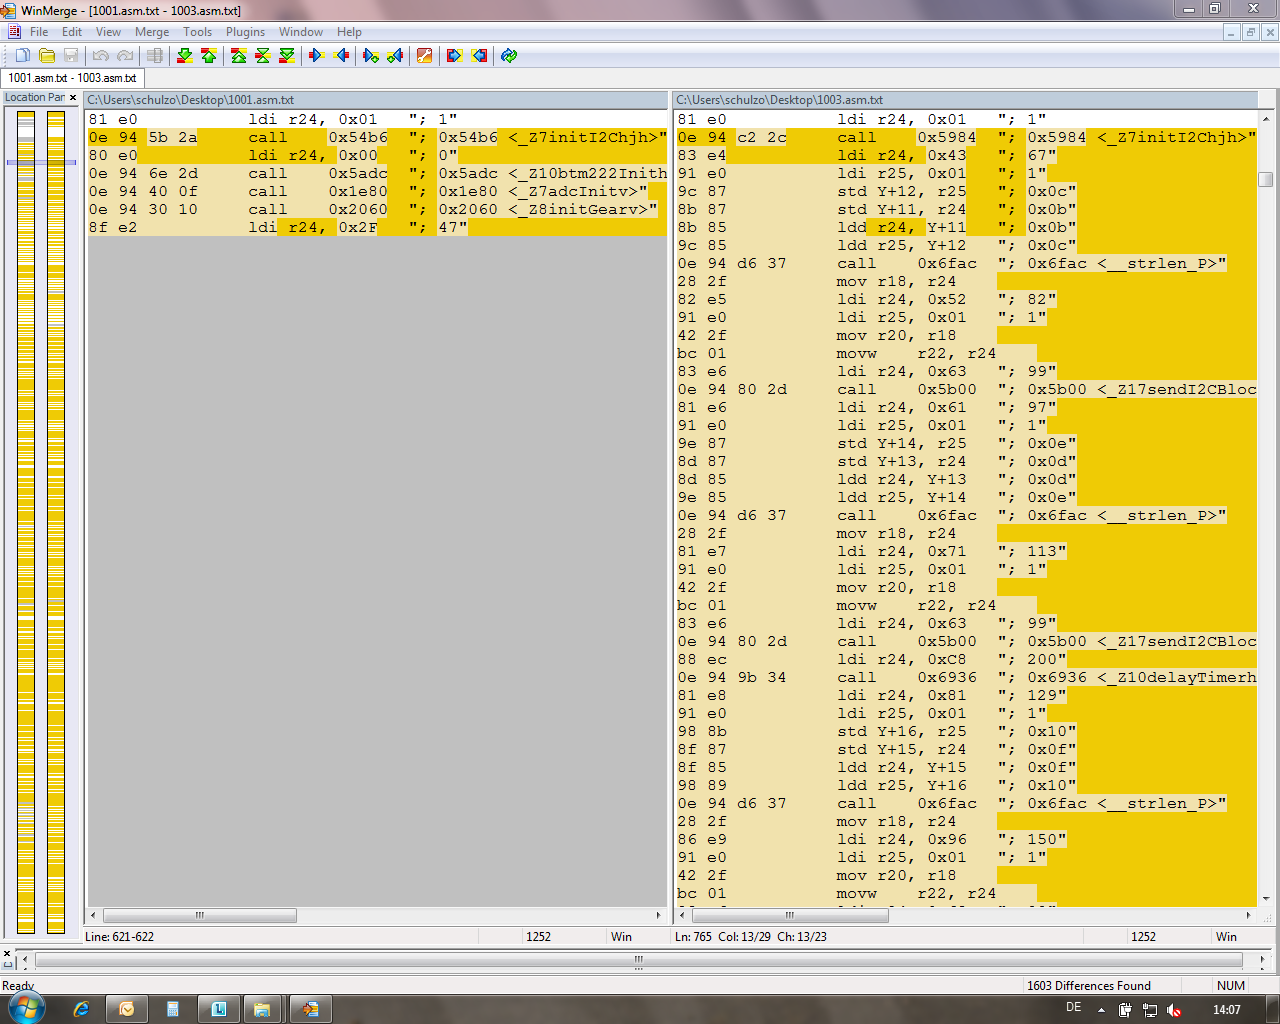Copy selected difference to the left
The width and height of the screenshot is (1280, 1024).
tap(342, 56)
